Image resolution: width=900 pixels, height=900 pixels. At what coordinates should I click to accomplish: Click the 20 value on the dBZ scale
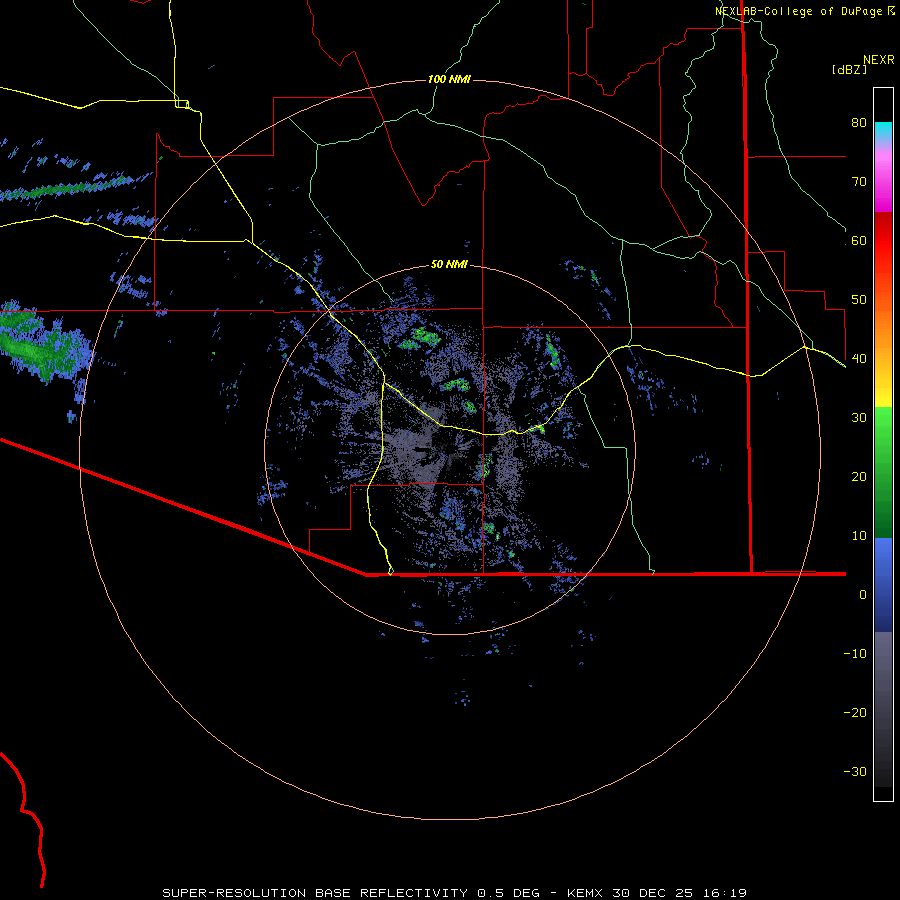tap(859, 477)
